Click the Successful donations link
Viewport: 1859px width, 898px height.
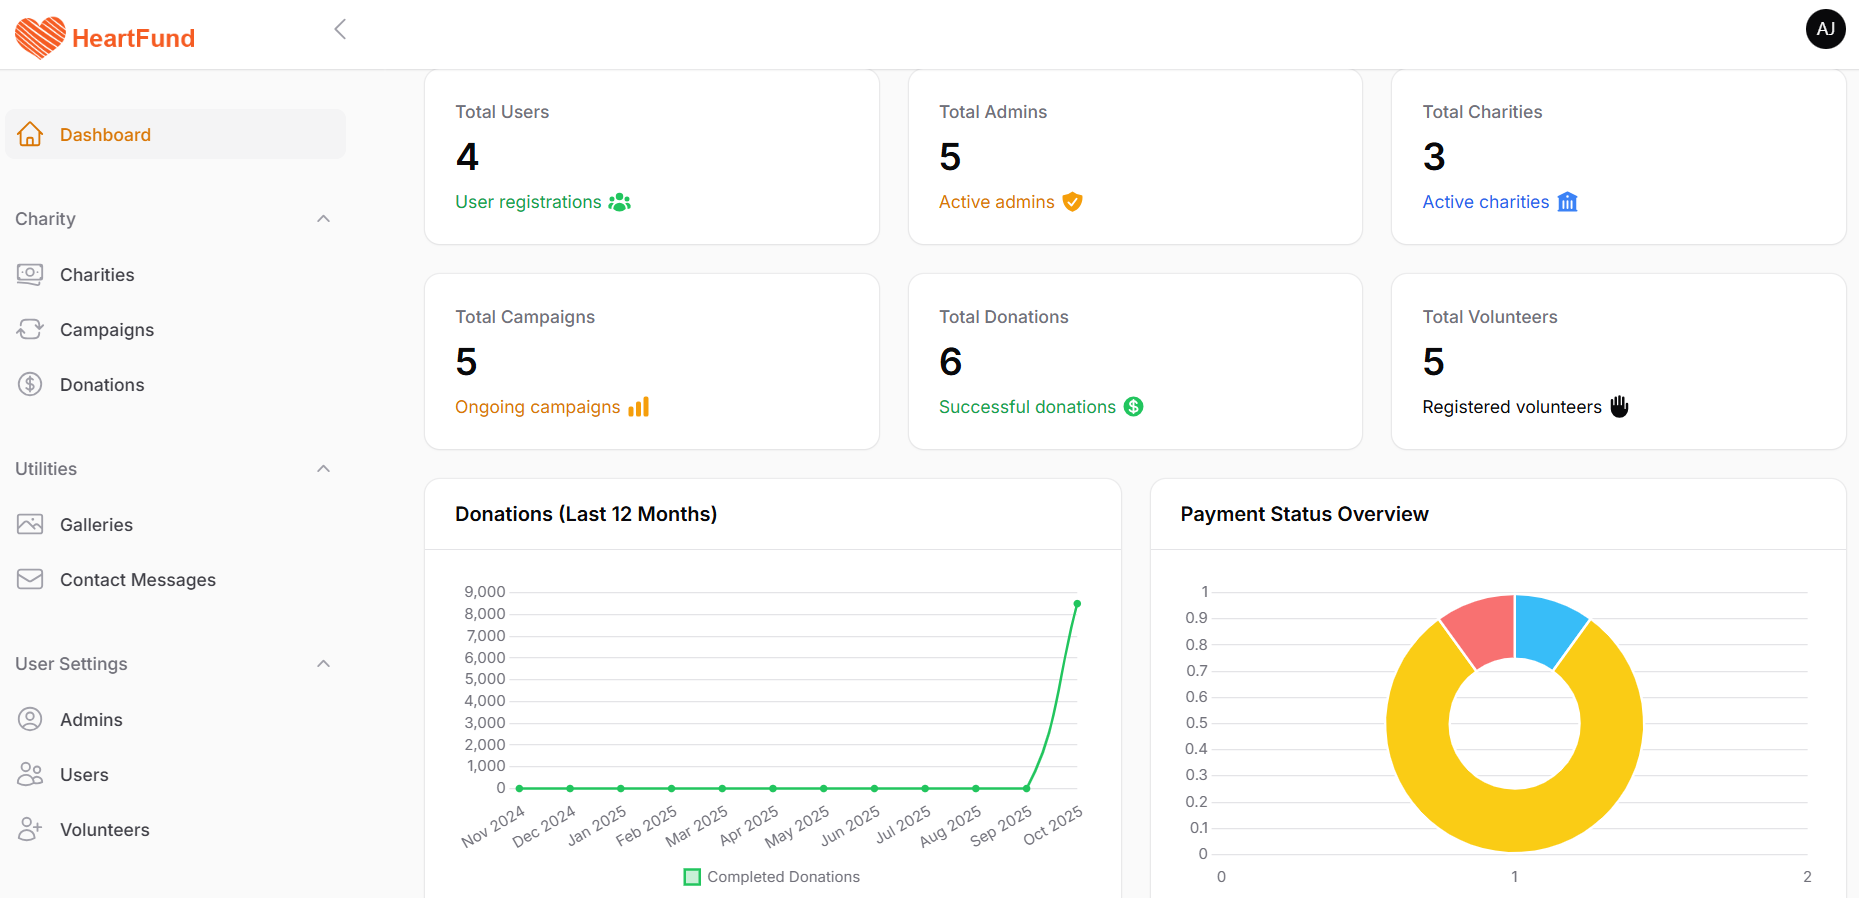point(1027,407)
